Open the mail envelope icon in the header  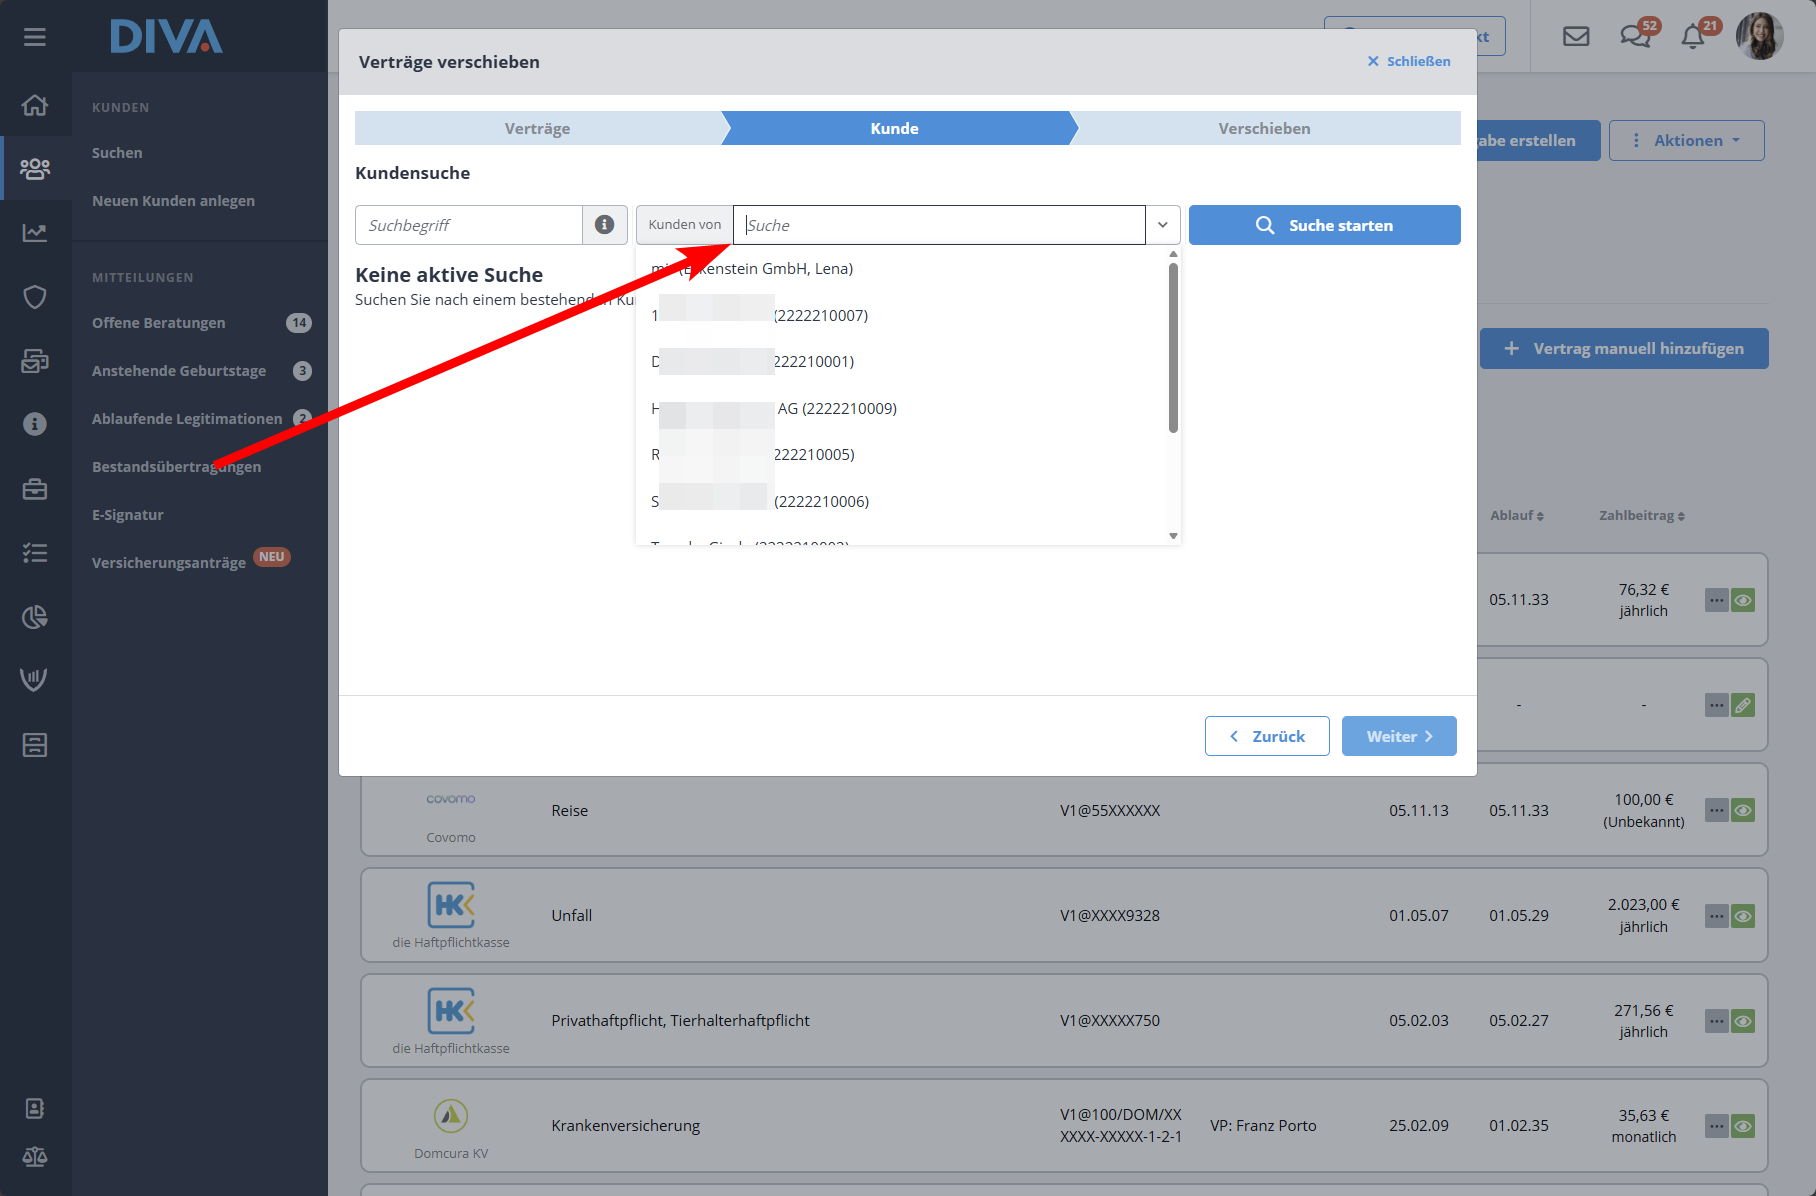click(1576, 37)
